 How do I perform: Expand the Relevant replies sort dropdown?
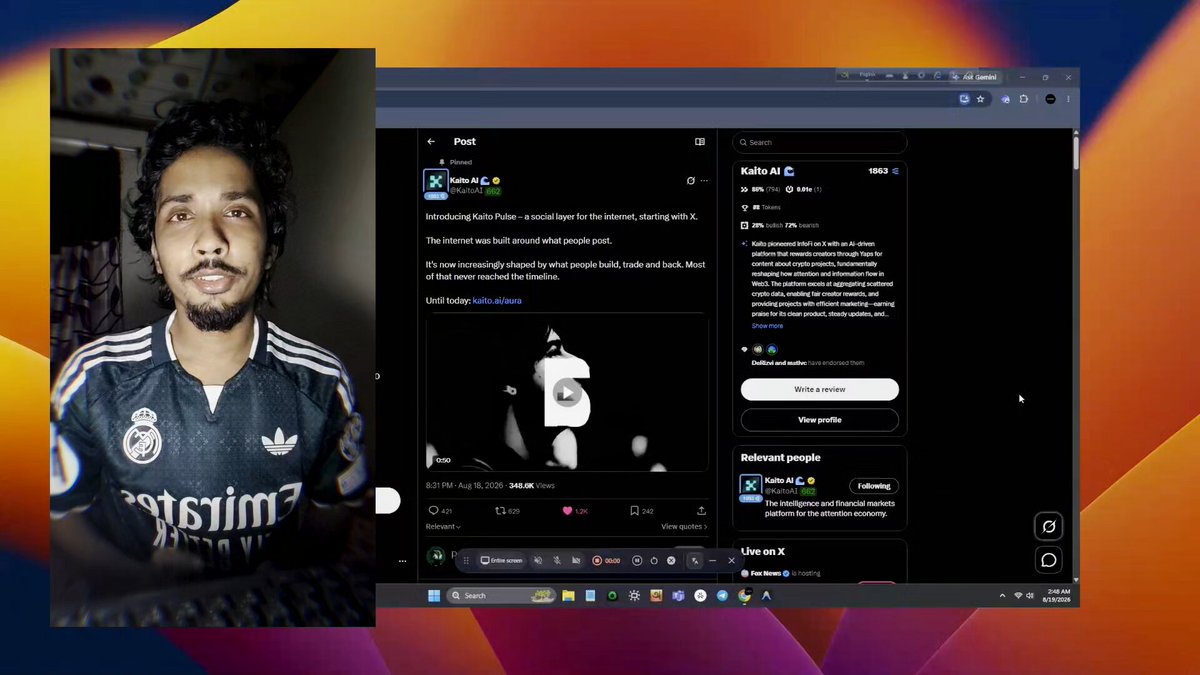443,526
